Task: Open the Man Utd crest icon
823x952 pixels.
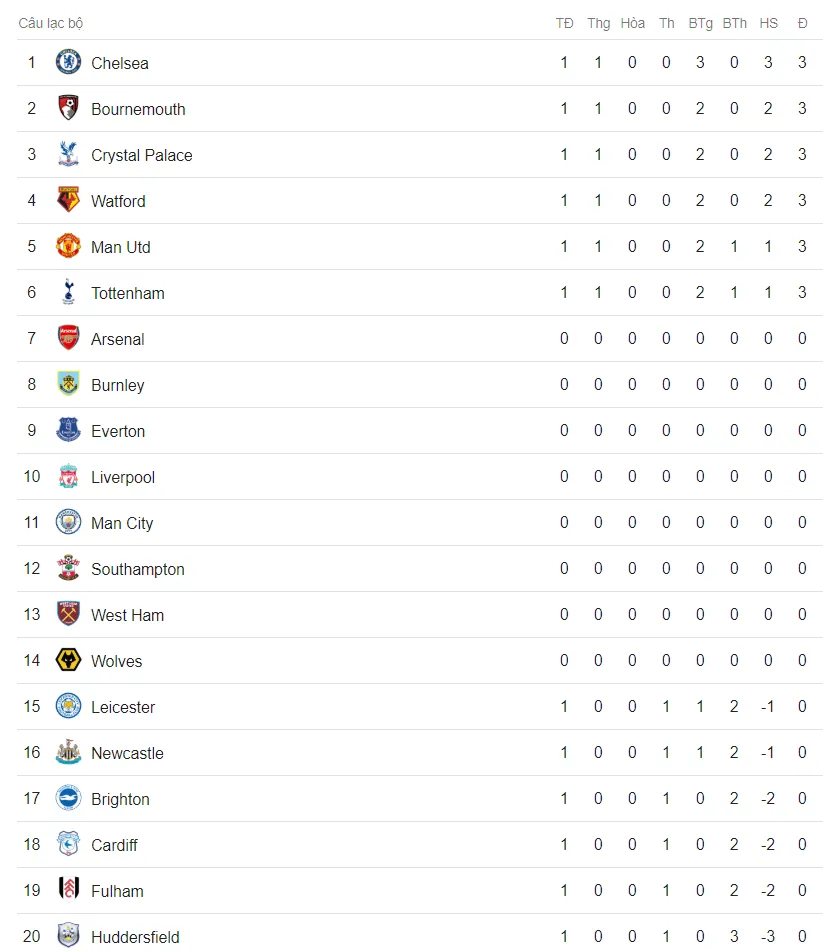Action: (69, 246)
